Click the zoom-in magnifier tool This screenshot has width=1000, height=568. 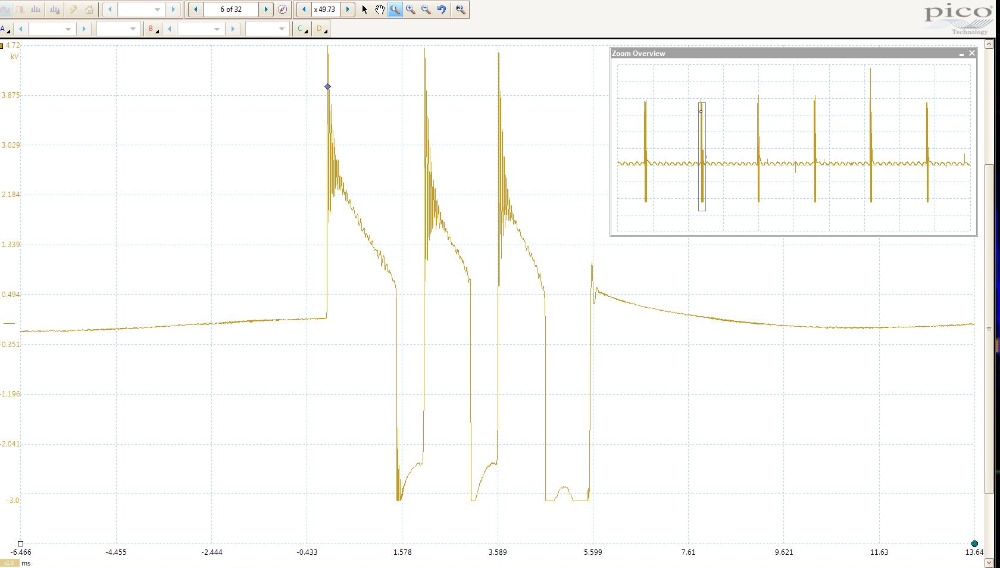[411, 9]
